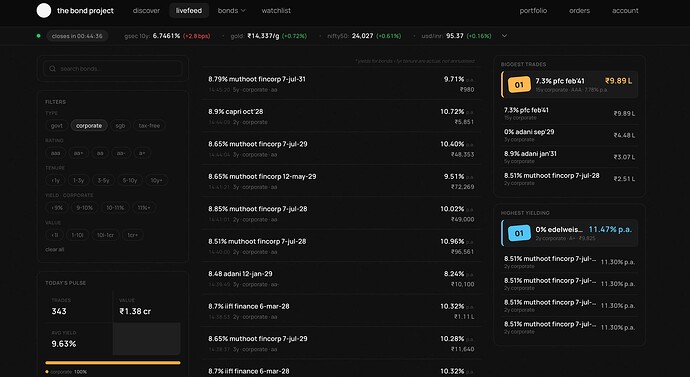
Task: Click the usd/inr 95.37 ticker
Action: click(x=456, y=36)
